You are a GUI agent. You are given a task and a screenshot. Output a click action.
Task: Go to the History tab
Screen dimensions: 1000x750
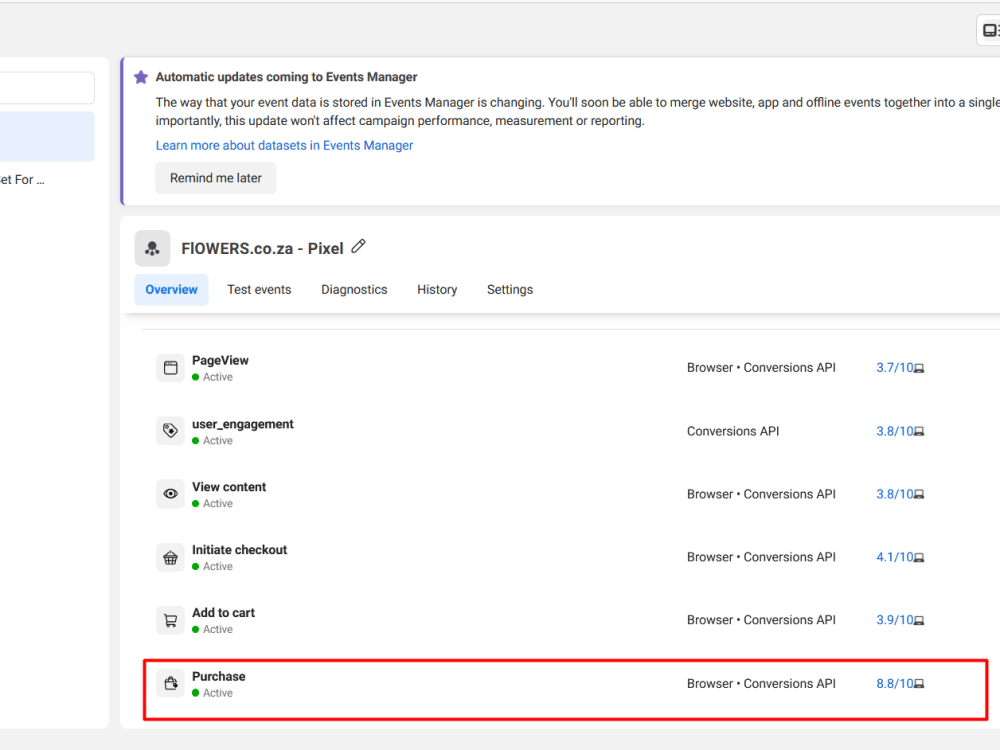[437, 289]
